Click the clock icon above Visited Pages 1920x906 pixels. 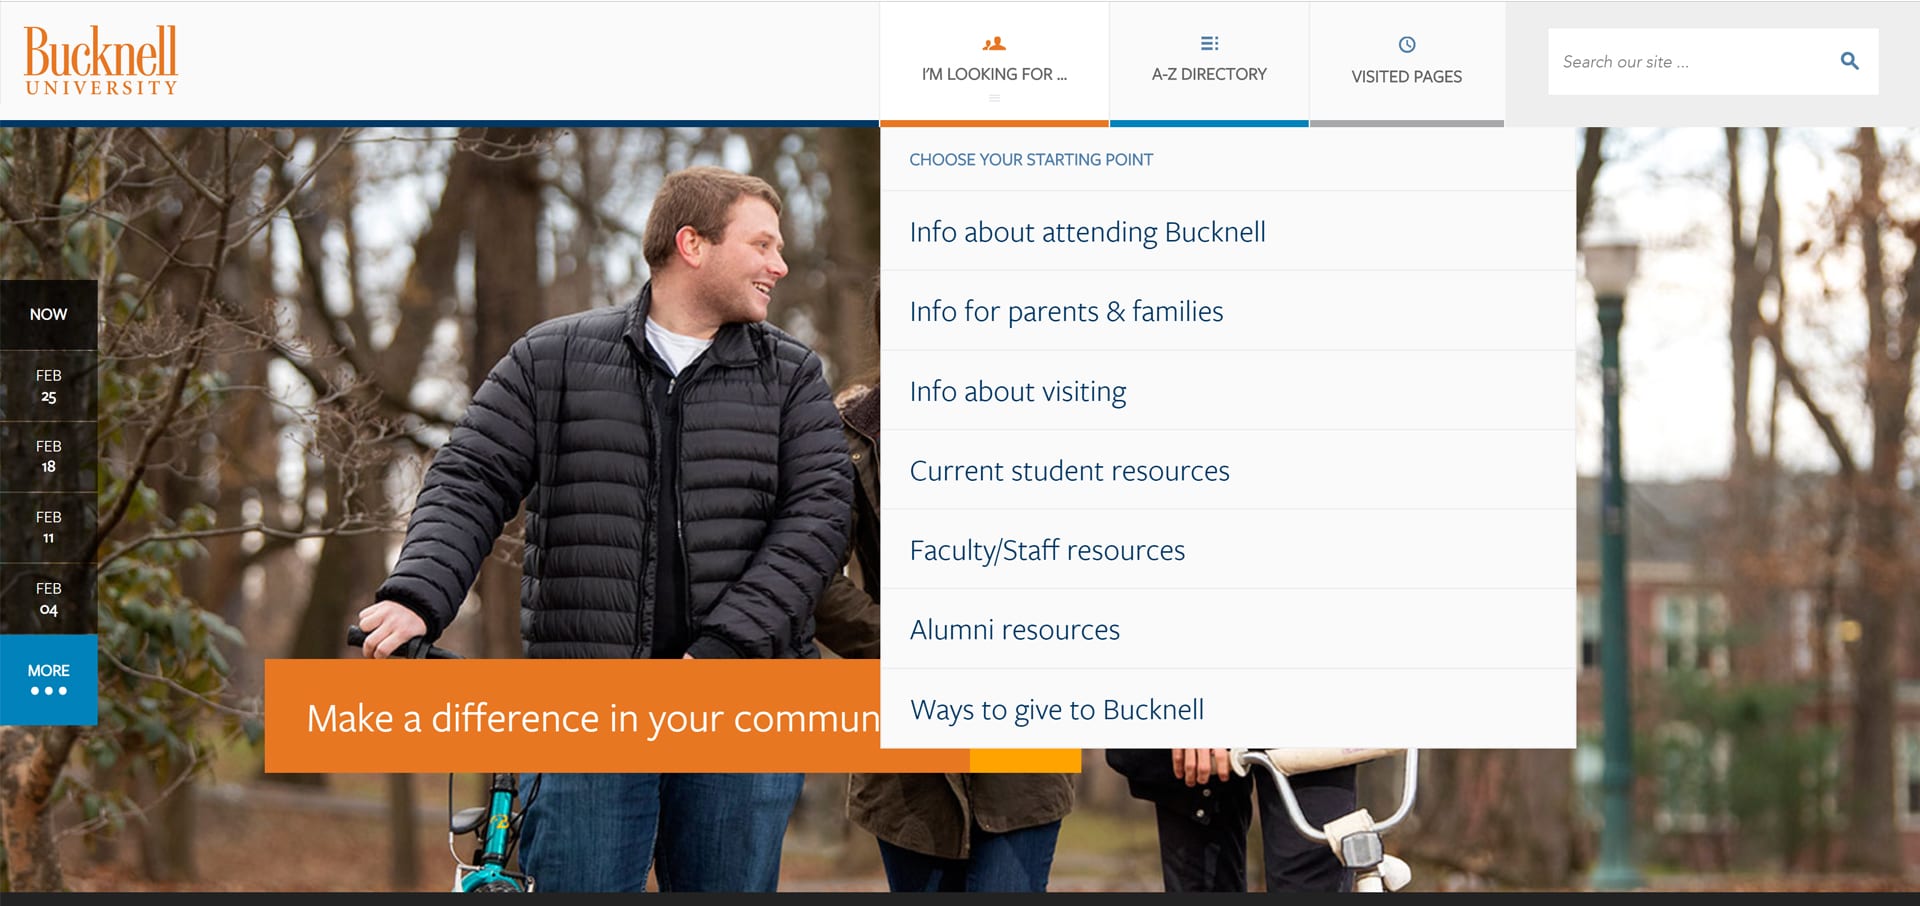pos(1406,44)
